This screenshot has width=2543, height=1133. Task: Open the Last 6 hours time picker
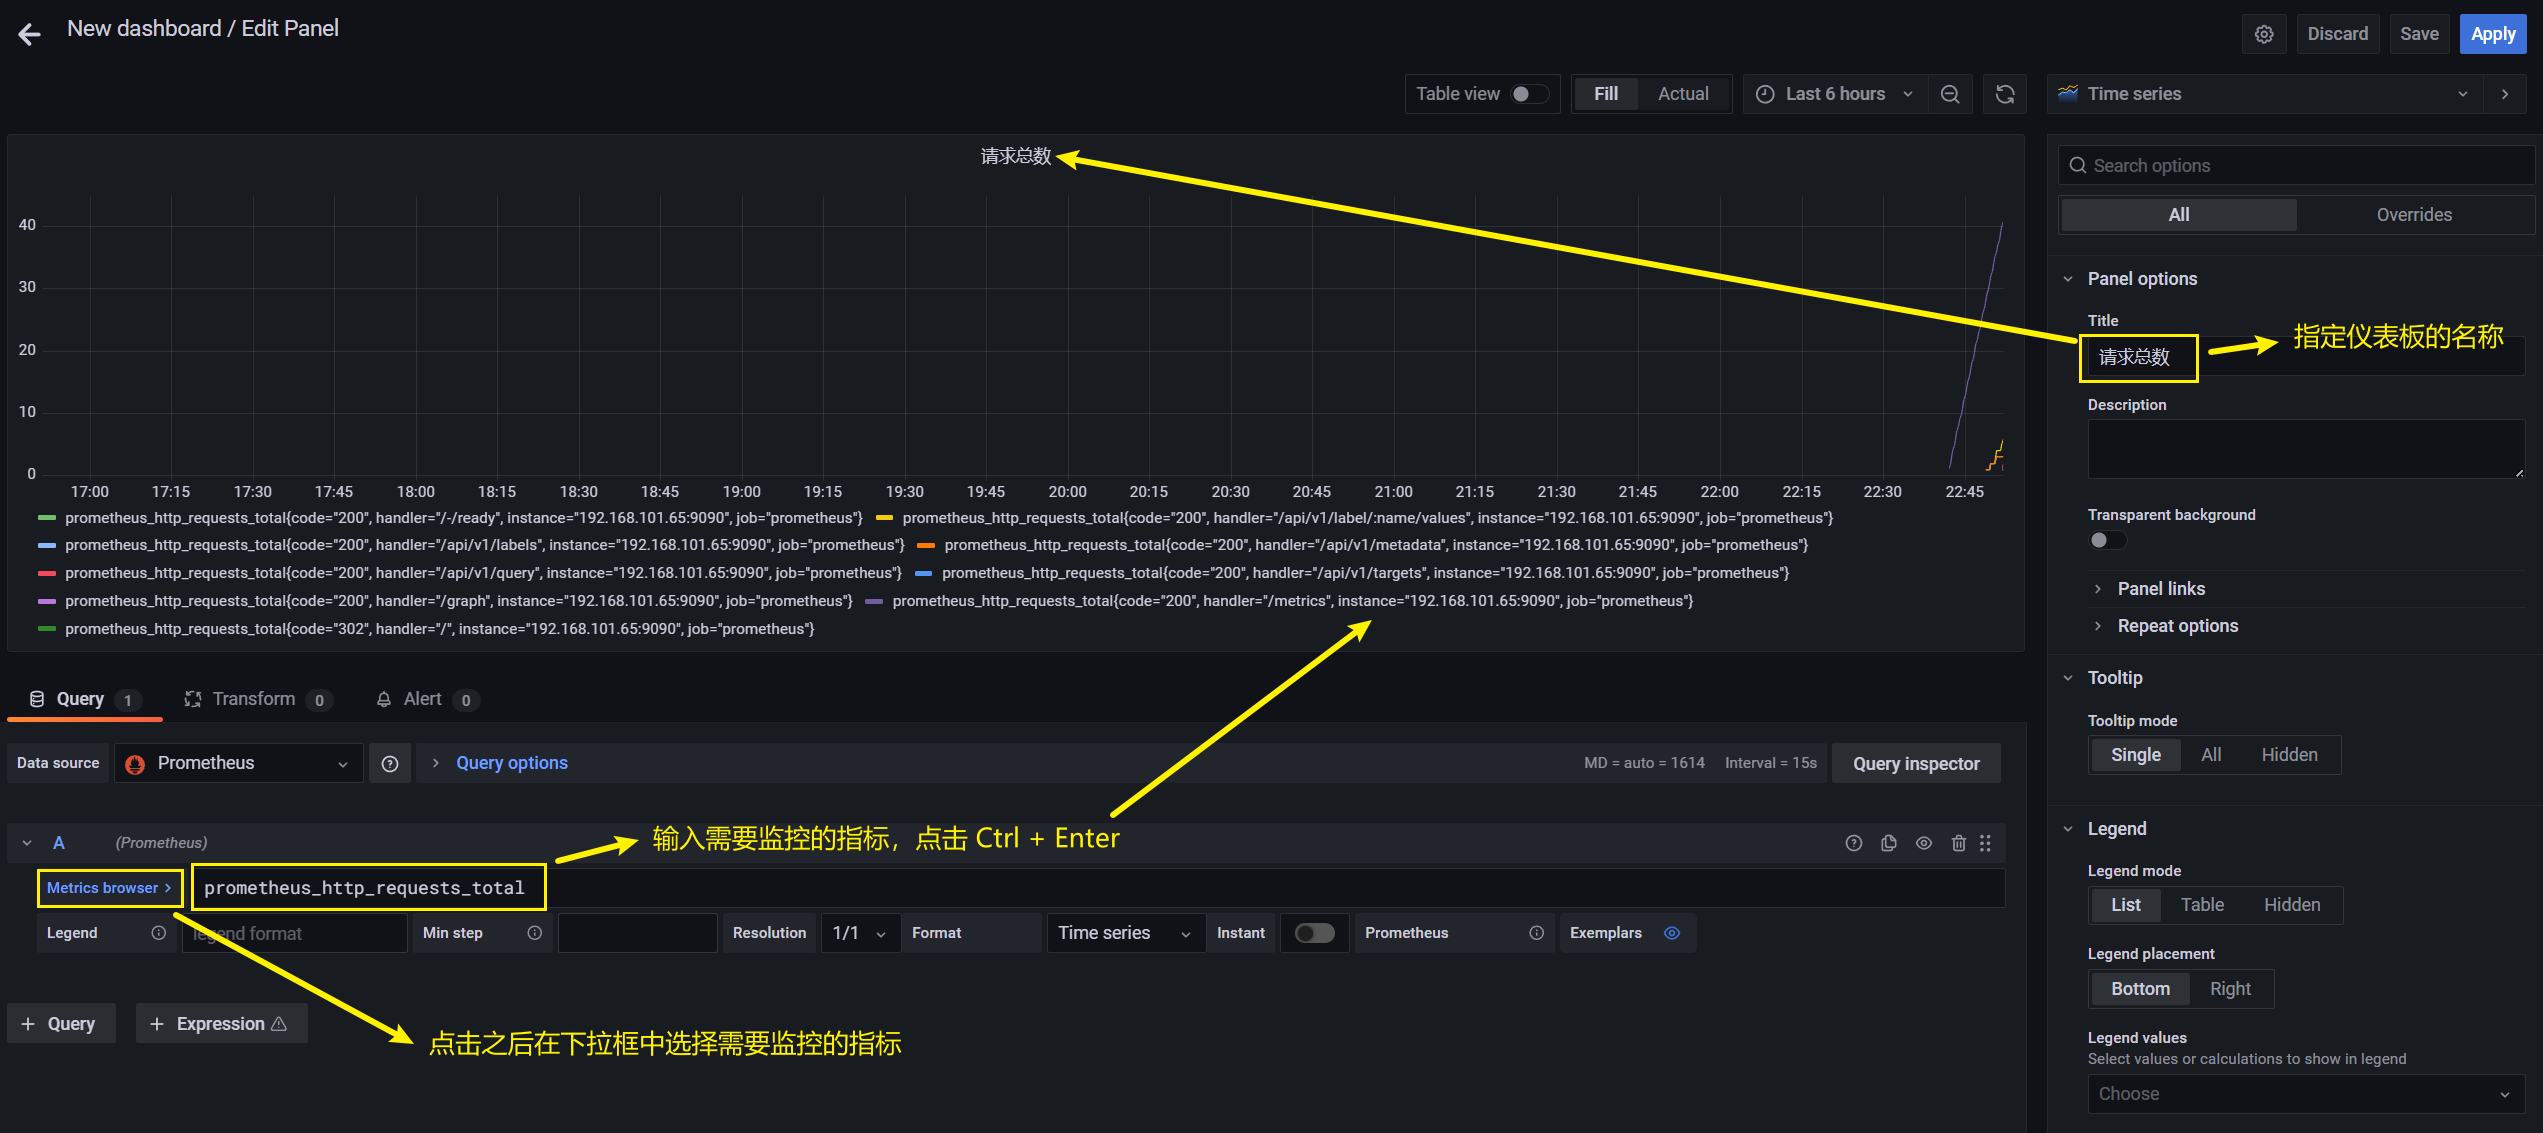click(1834, 94)
